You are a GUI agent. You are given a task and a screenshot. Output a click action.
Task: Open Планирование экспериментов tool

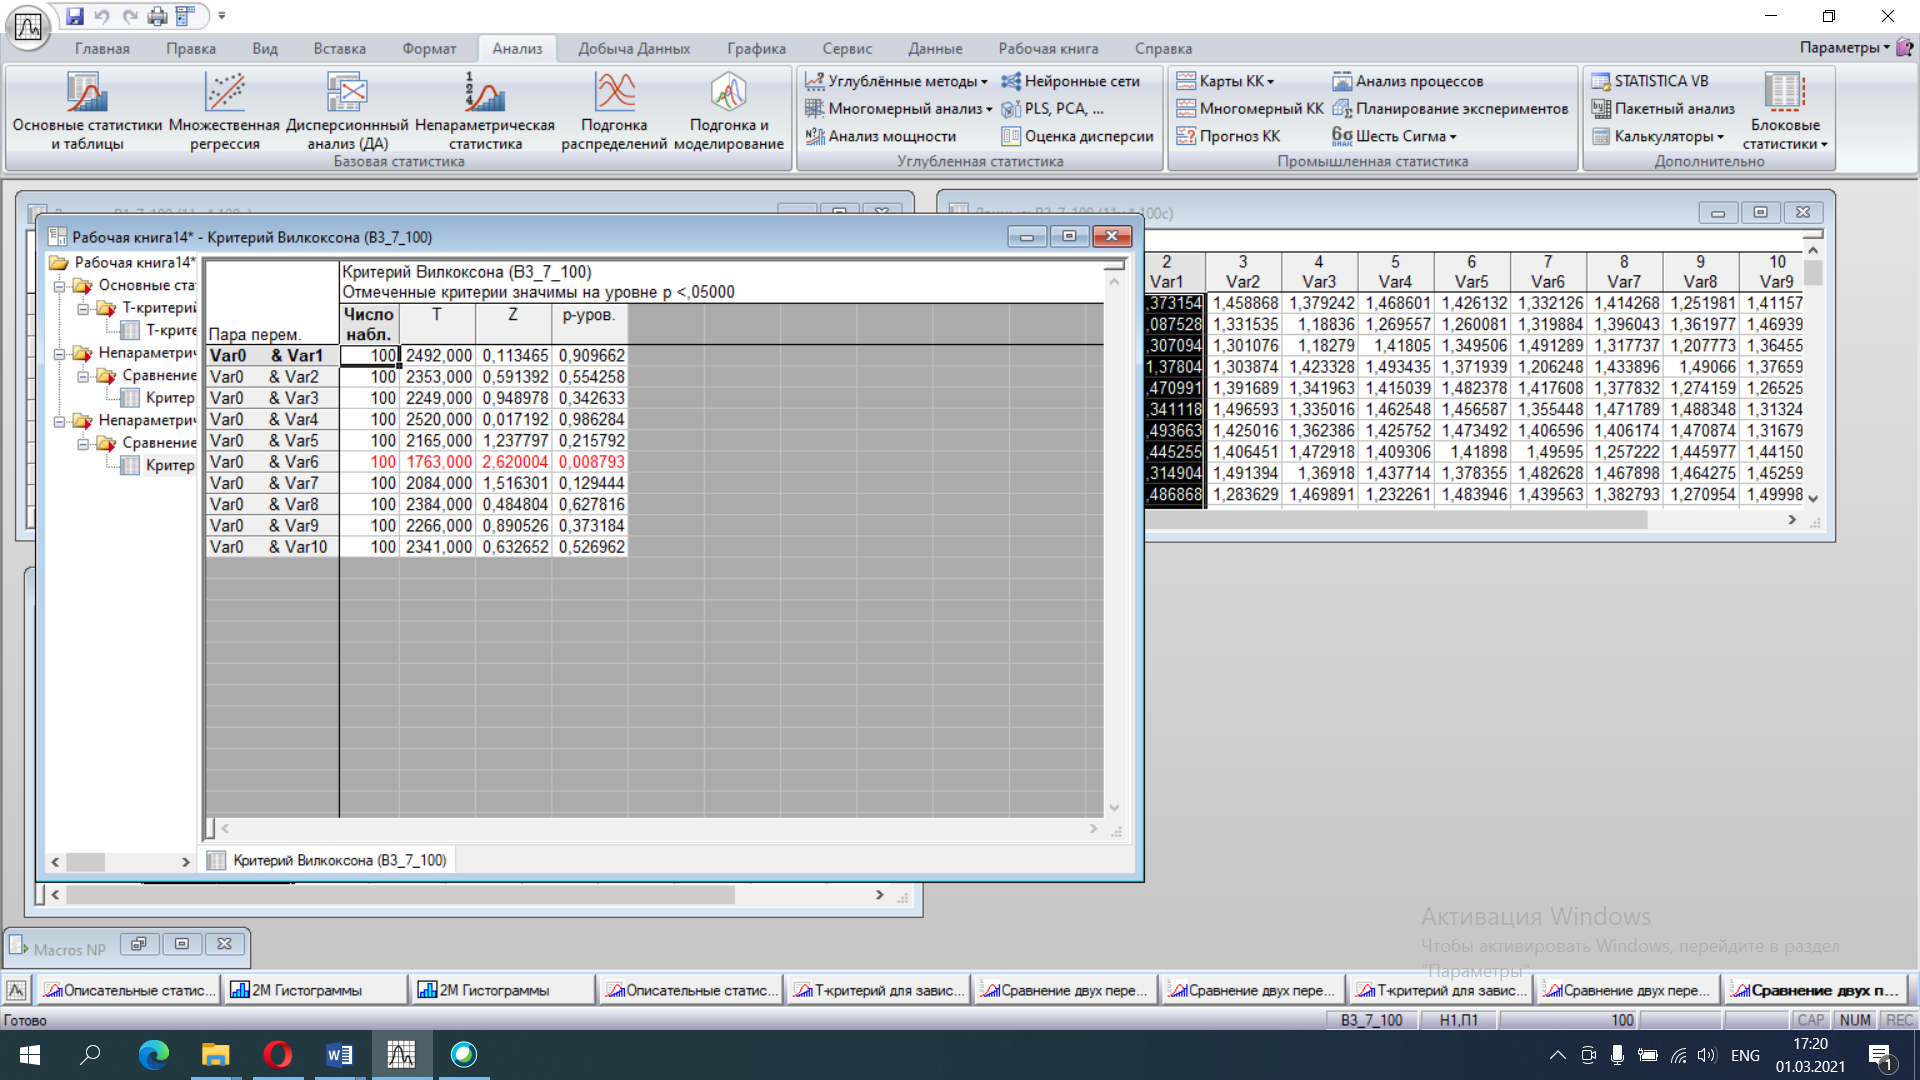[x=1450, y=108]
